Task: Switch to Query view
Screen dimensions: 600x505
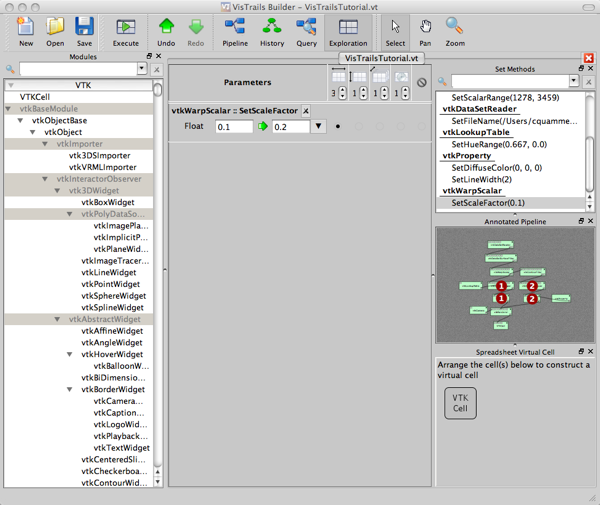Action: [307, 32]
